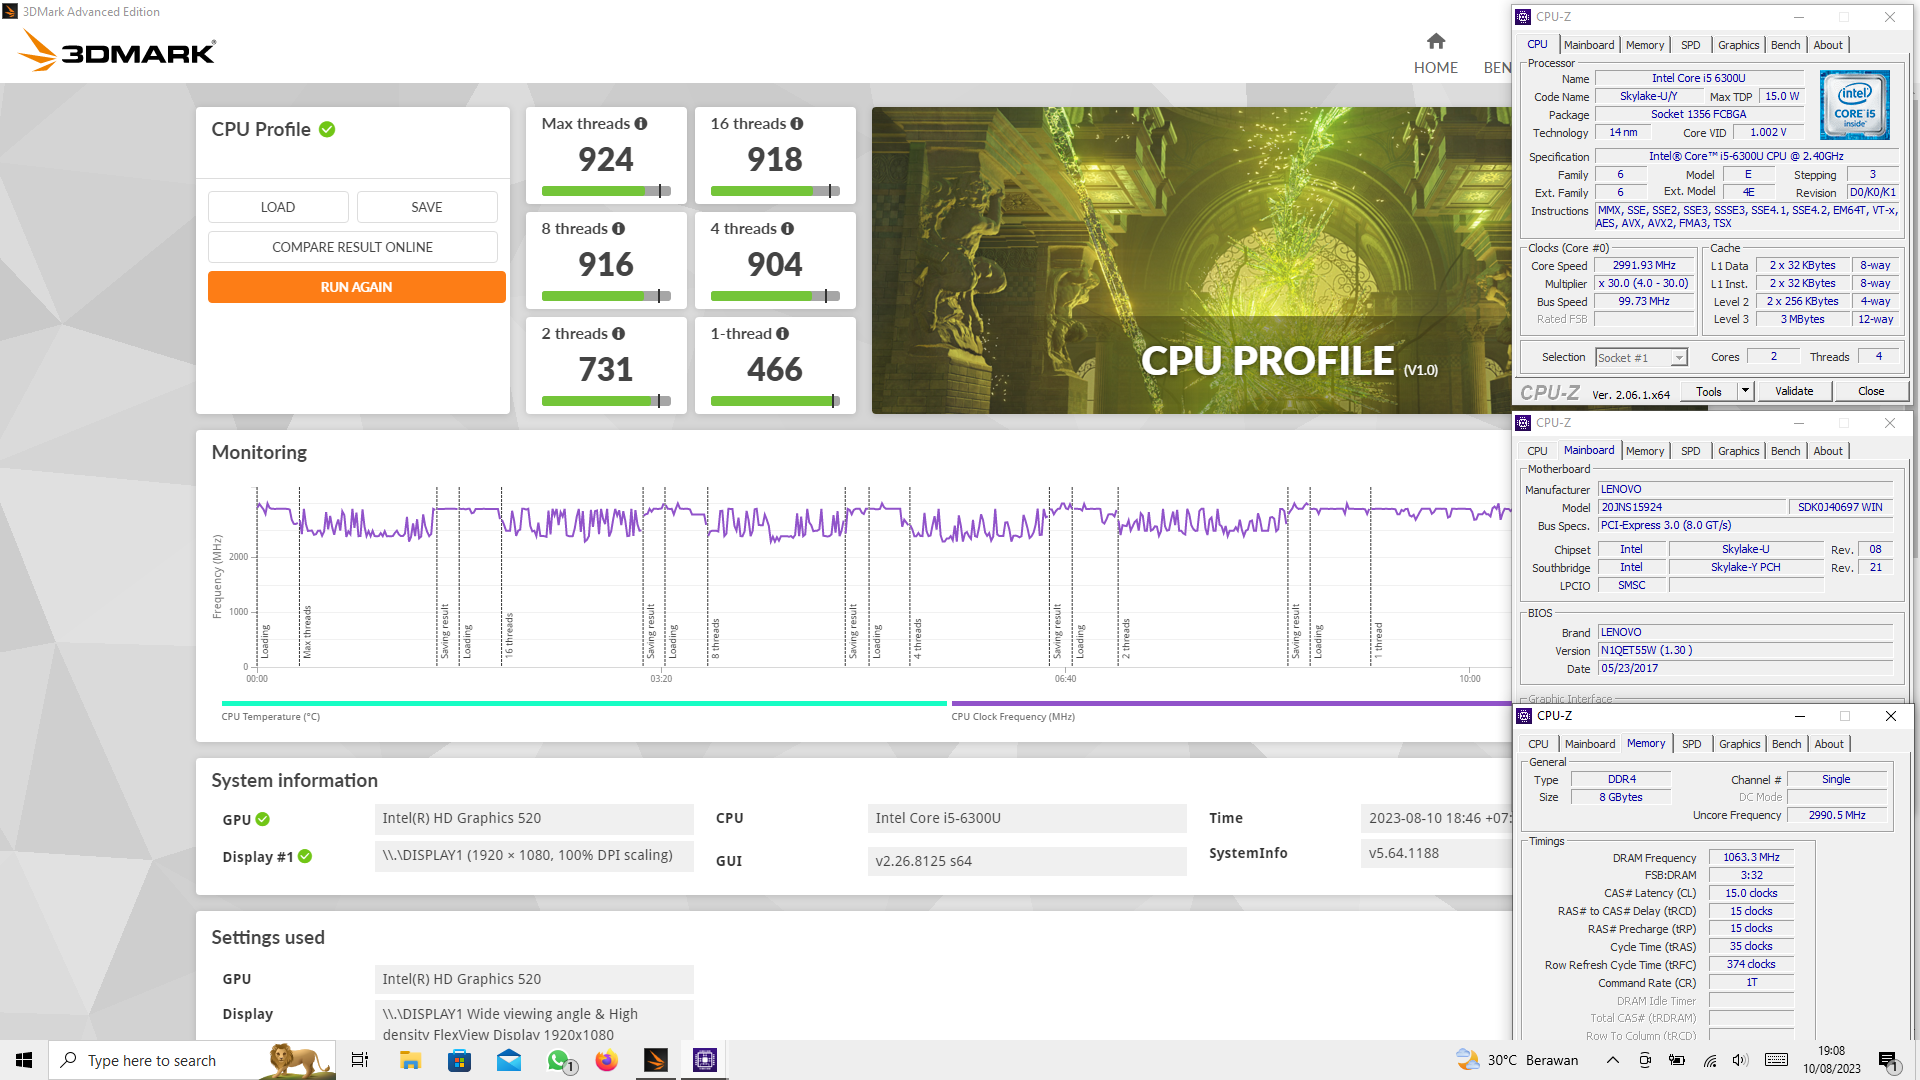Click the weather widget 30°C Berawan

pyautogui.click(x=1517, y=1060)
